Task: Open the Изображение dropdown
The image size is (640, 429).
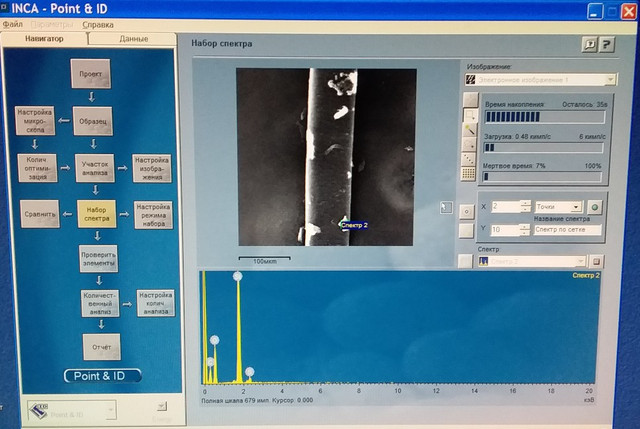Action: [x=610, y=80]
